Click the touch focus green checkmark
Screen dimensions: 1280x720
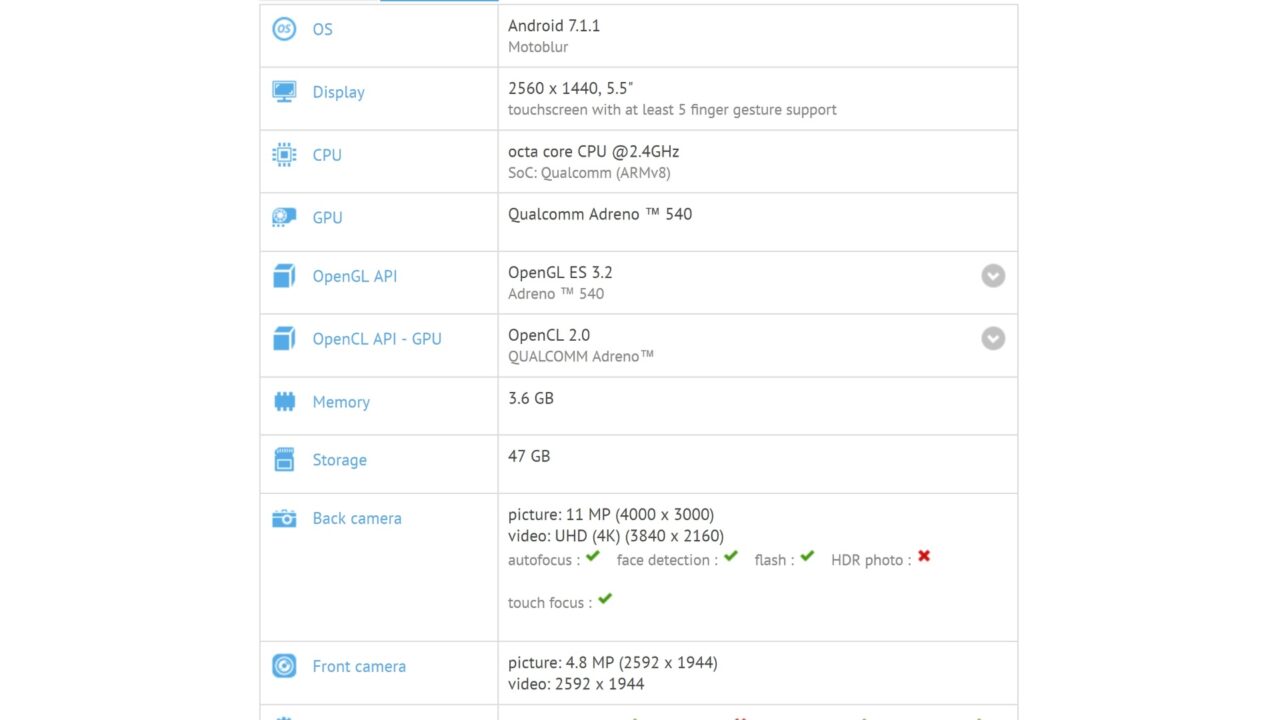[x=605, y=599]
